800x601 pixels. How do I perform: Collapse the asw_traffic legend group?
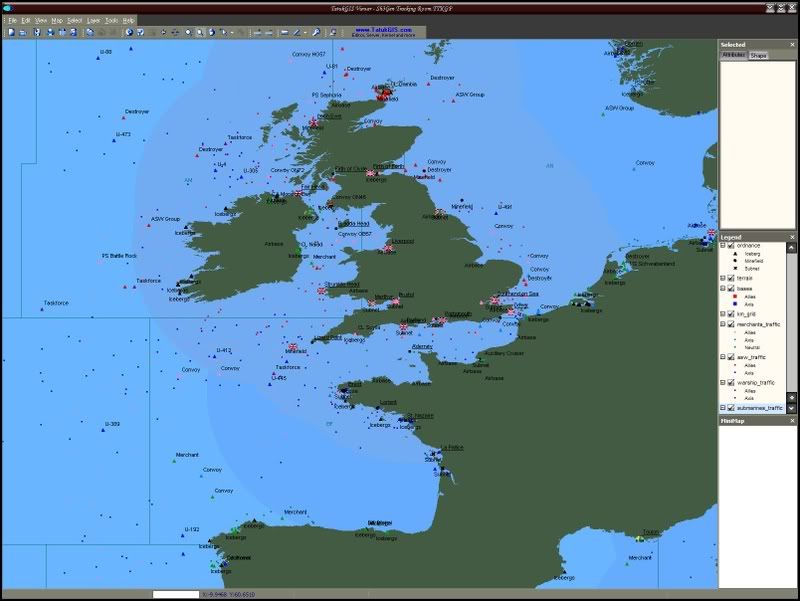click(723, 356)
